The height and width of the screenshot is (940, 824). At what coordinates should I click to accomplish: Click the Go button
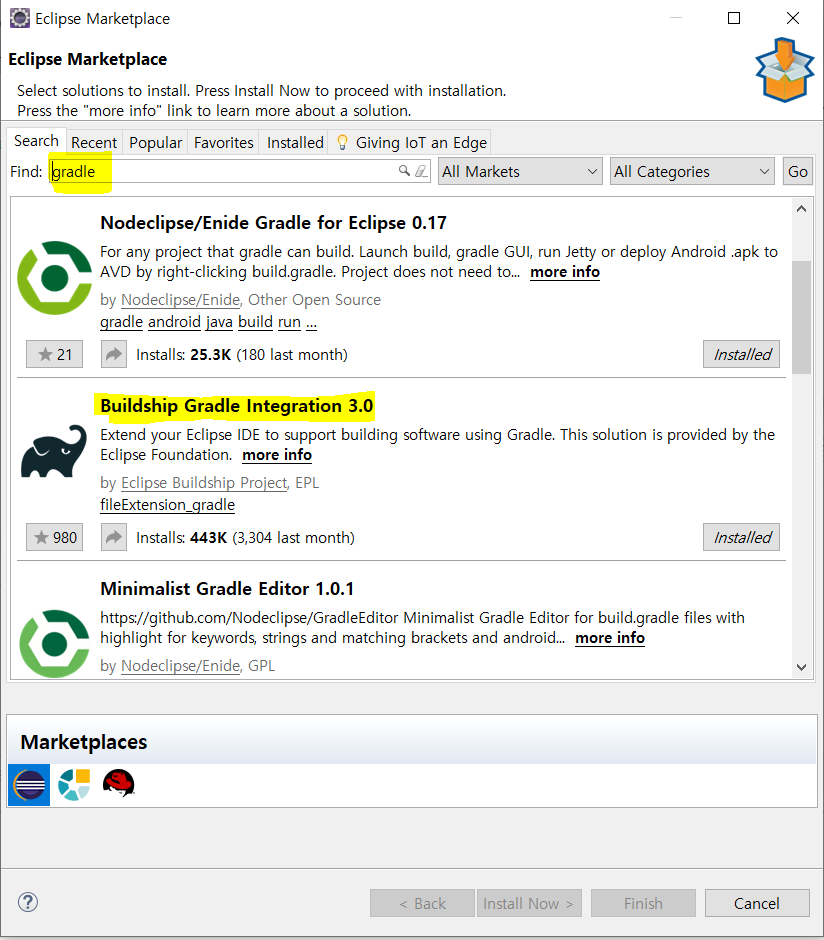798,171
